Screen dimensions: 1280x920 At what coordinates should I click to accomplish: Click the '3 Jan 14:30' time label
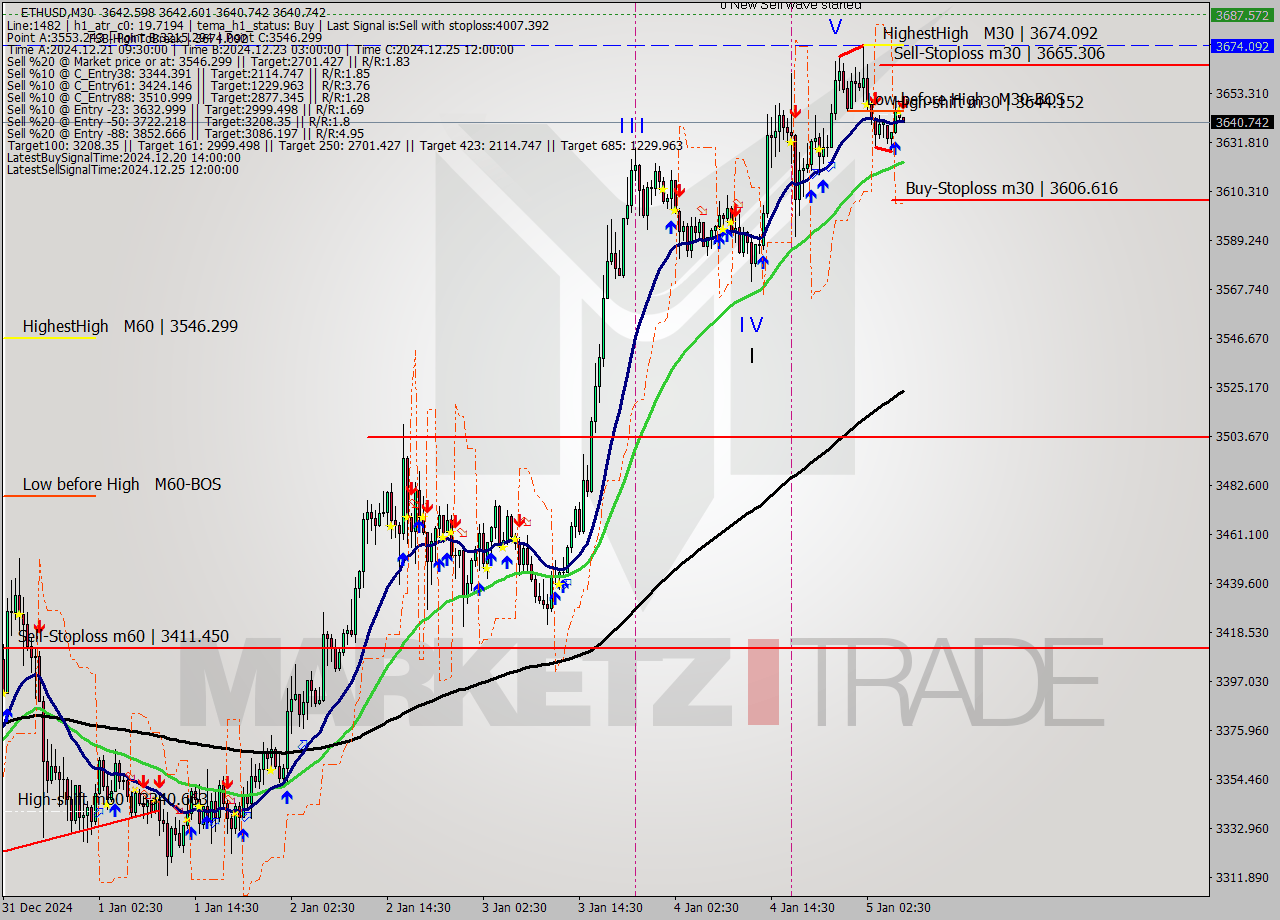point(610,908)
